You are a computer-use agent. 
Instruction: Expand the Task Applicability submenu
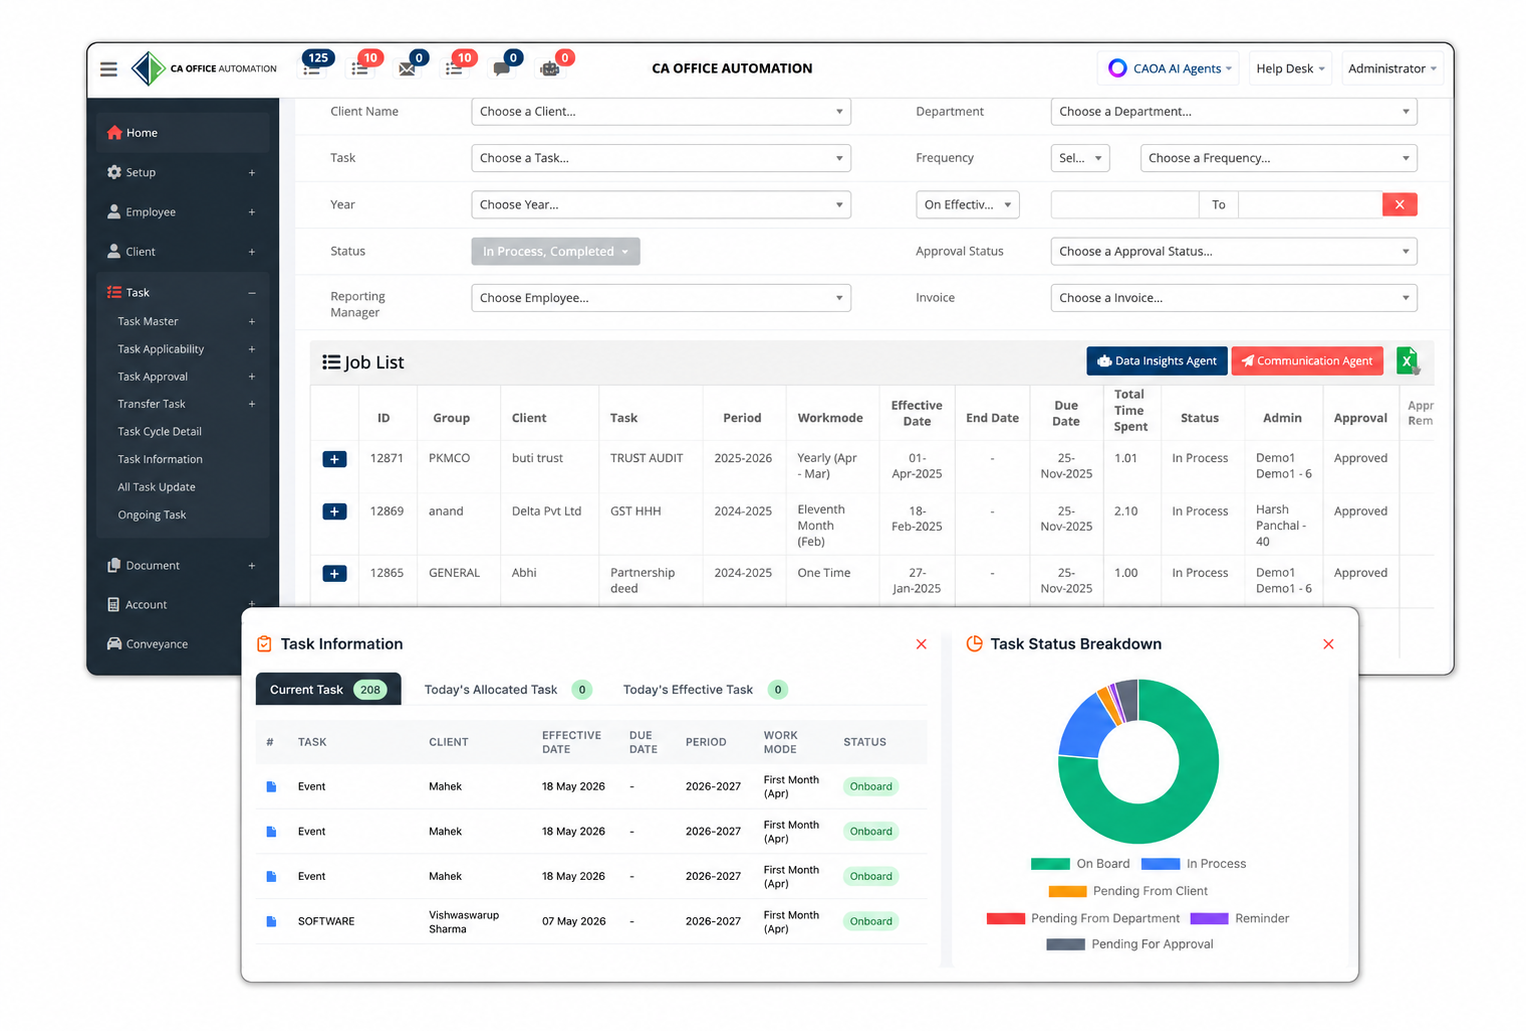pyautogui.click(x=252, y=349)
